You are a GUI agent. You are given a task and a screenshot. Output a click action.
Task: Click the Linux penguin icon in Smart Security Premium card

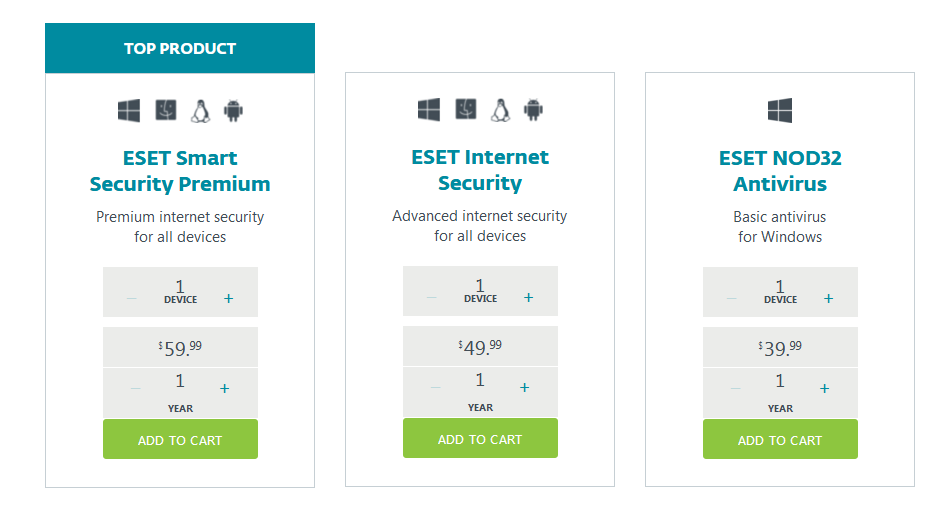pos(200,111)
